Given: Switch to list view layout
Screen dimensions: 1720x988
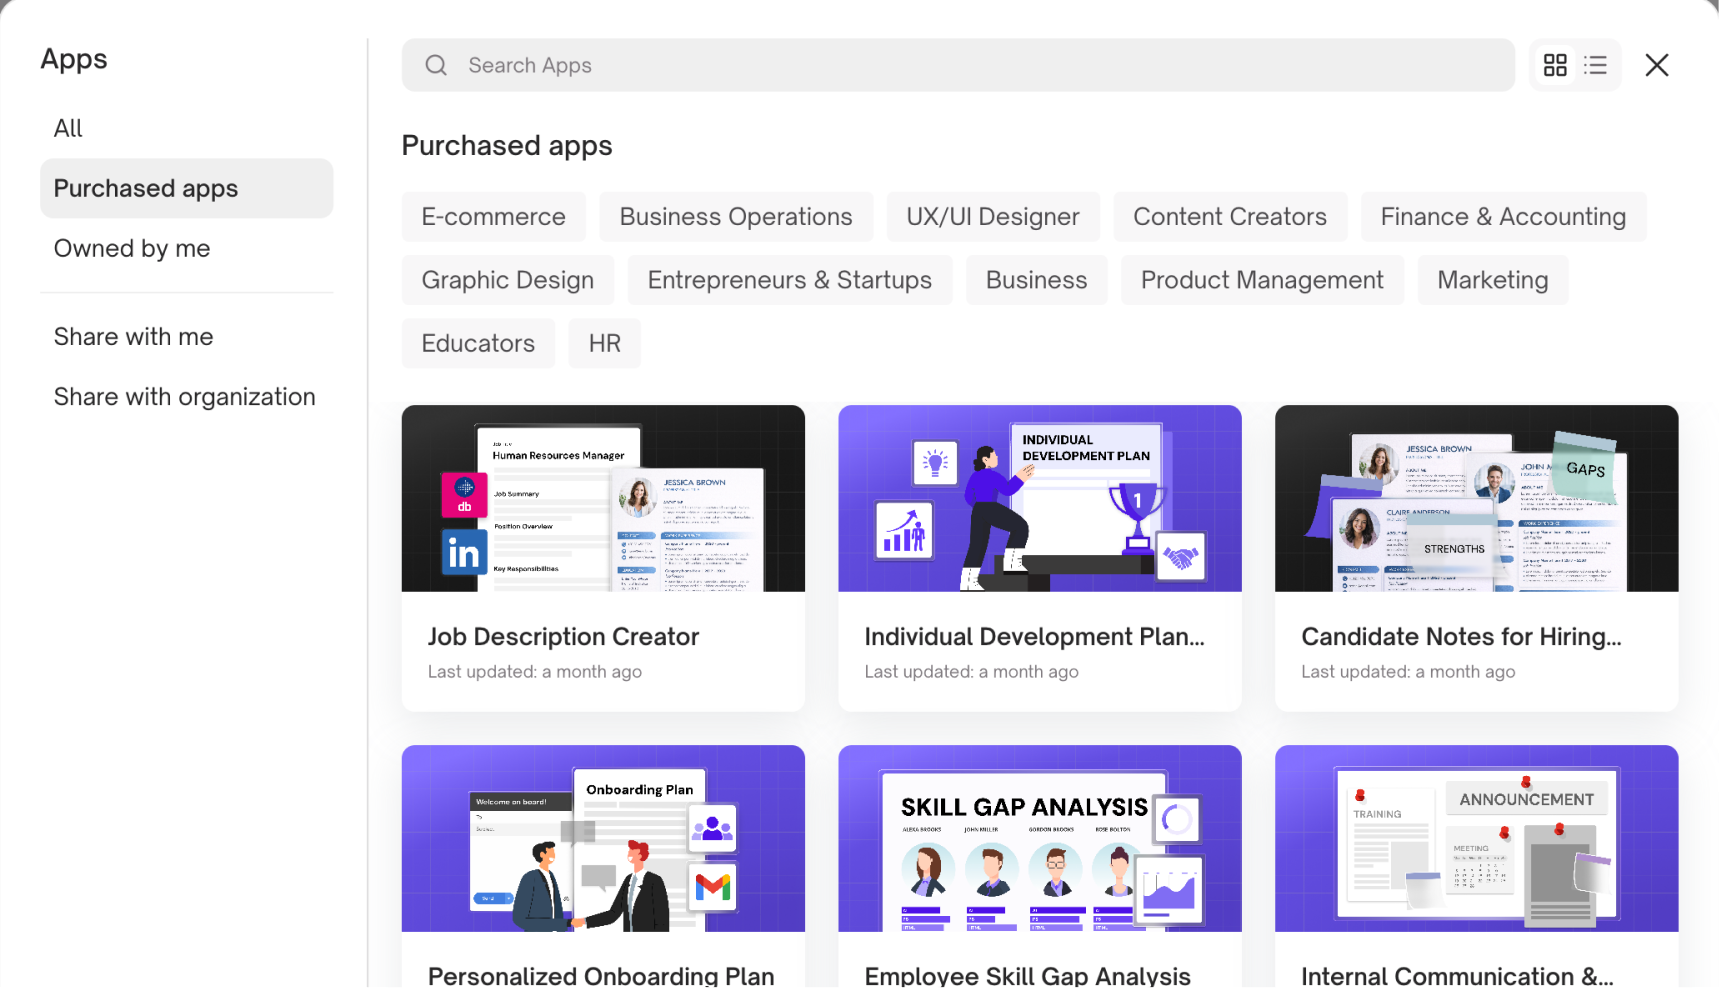Looking at the screenshot, I should point(1596,65).
